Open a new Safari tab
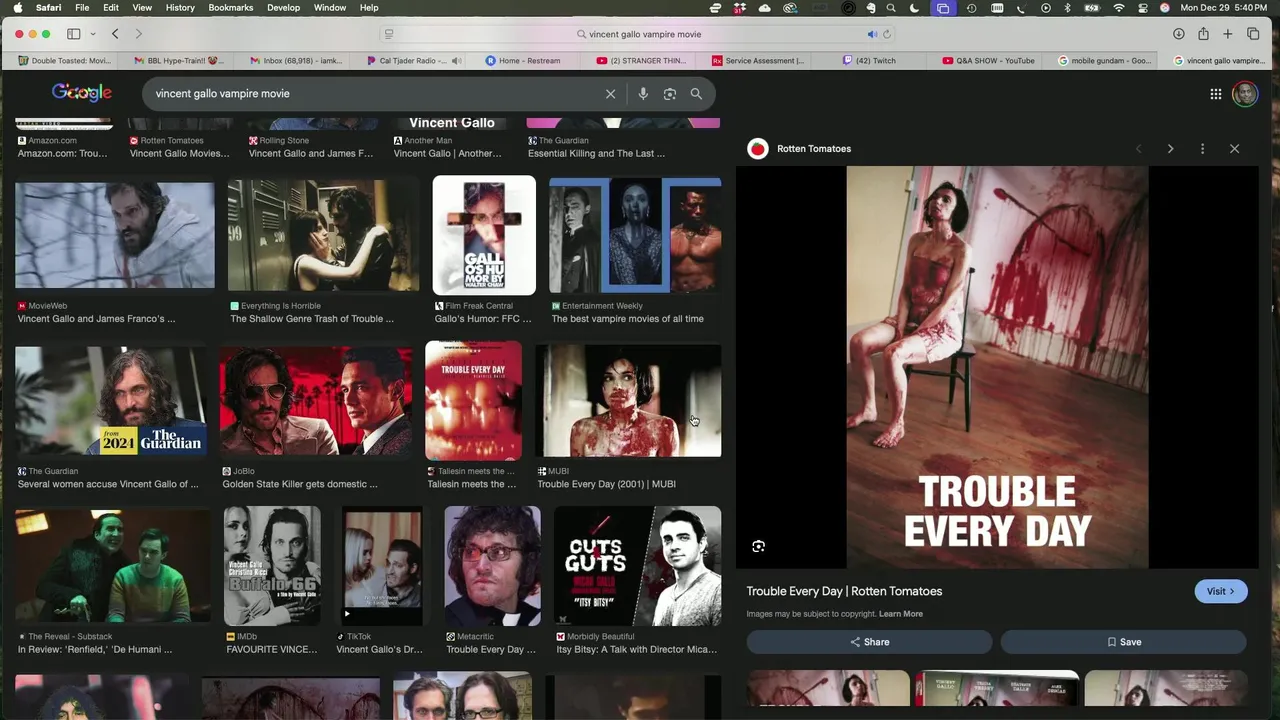 (1228, 34)
